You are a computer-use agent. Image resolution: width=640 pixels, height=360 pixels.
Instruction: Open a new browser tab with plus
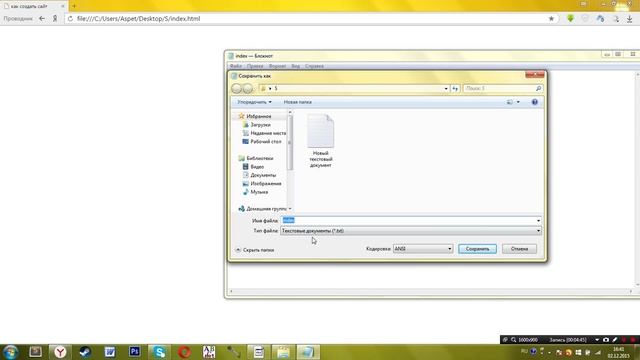pos(74,6)
